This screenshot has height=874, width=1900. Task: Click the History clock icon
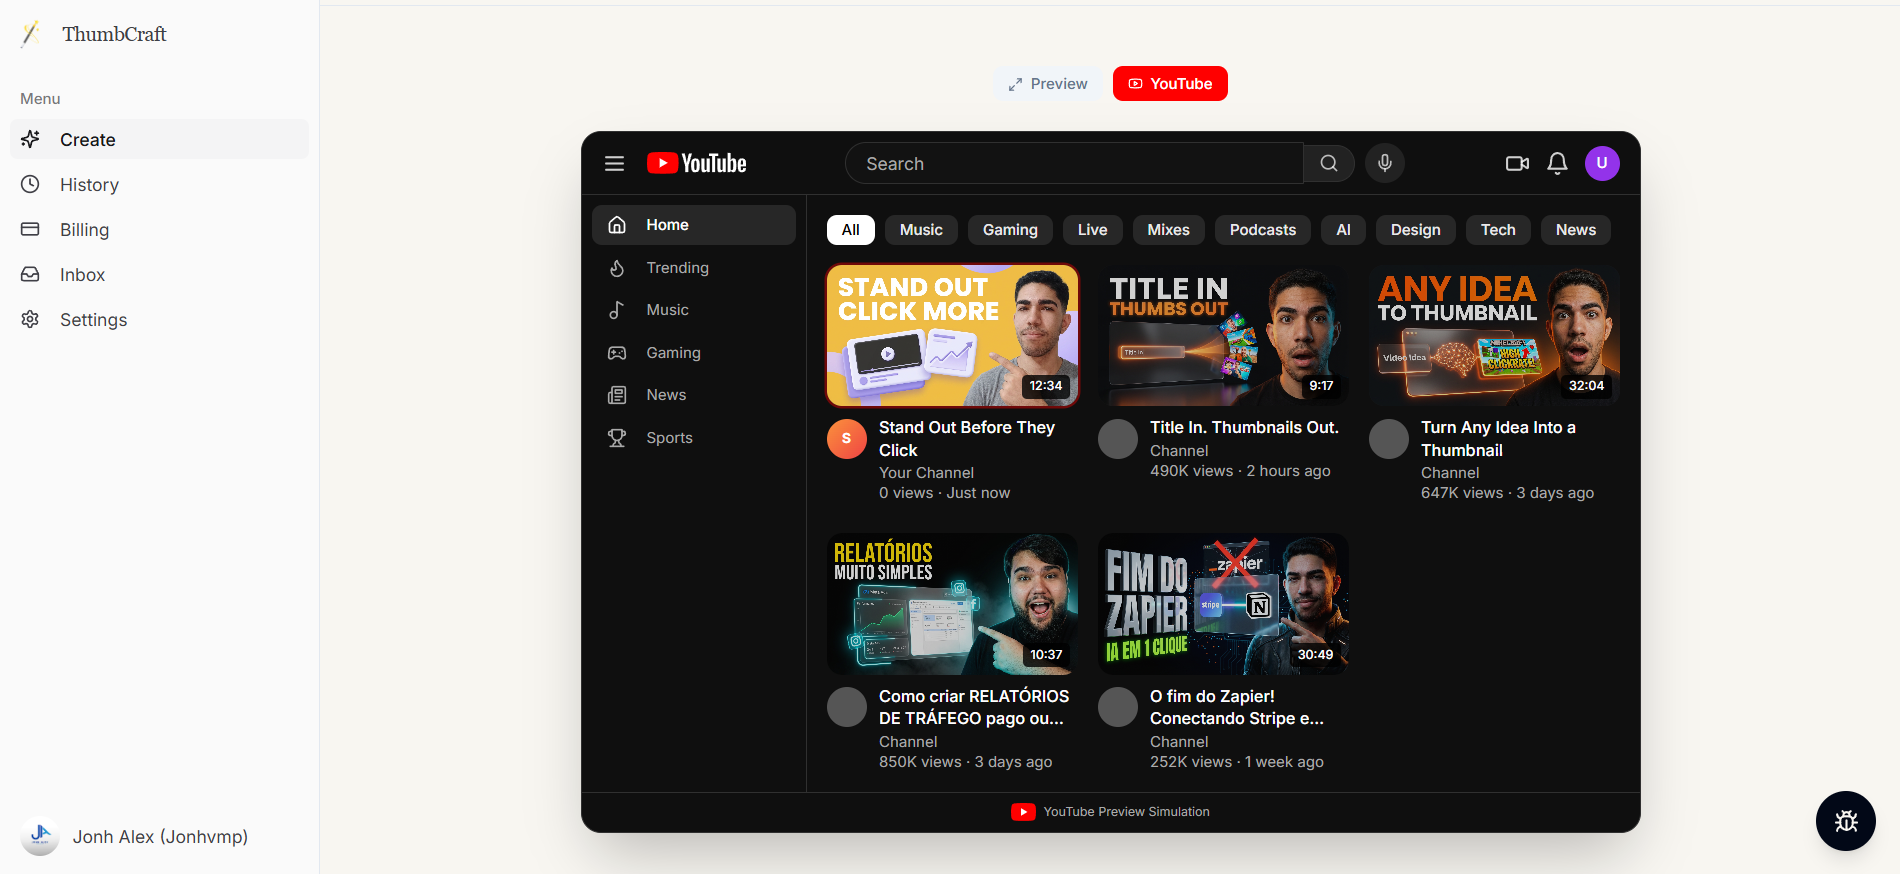point(31,184)
